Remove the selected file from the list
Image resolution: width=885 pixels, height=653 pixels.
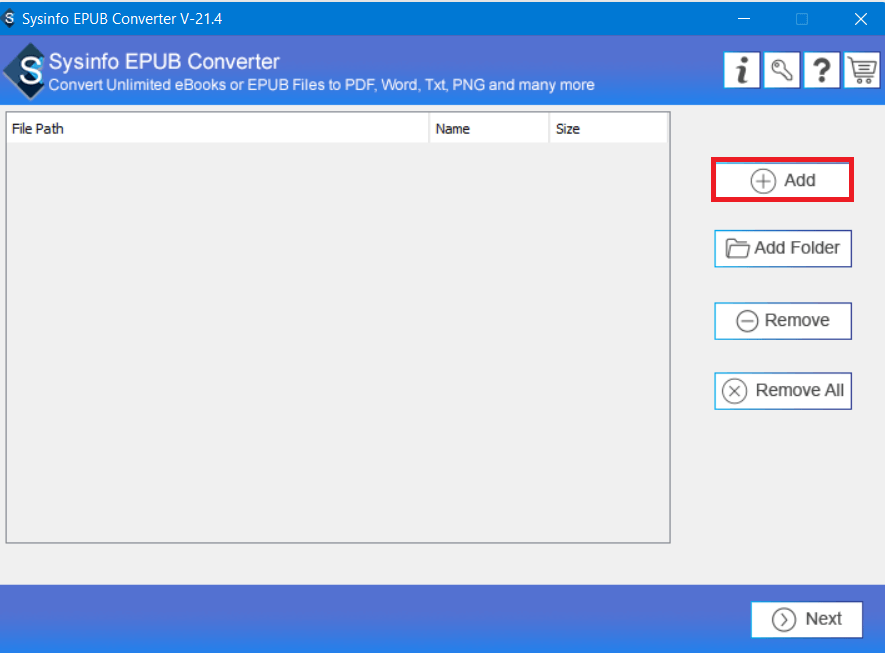[x=783, y=320]
